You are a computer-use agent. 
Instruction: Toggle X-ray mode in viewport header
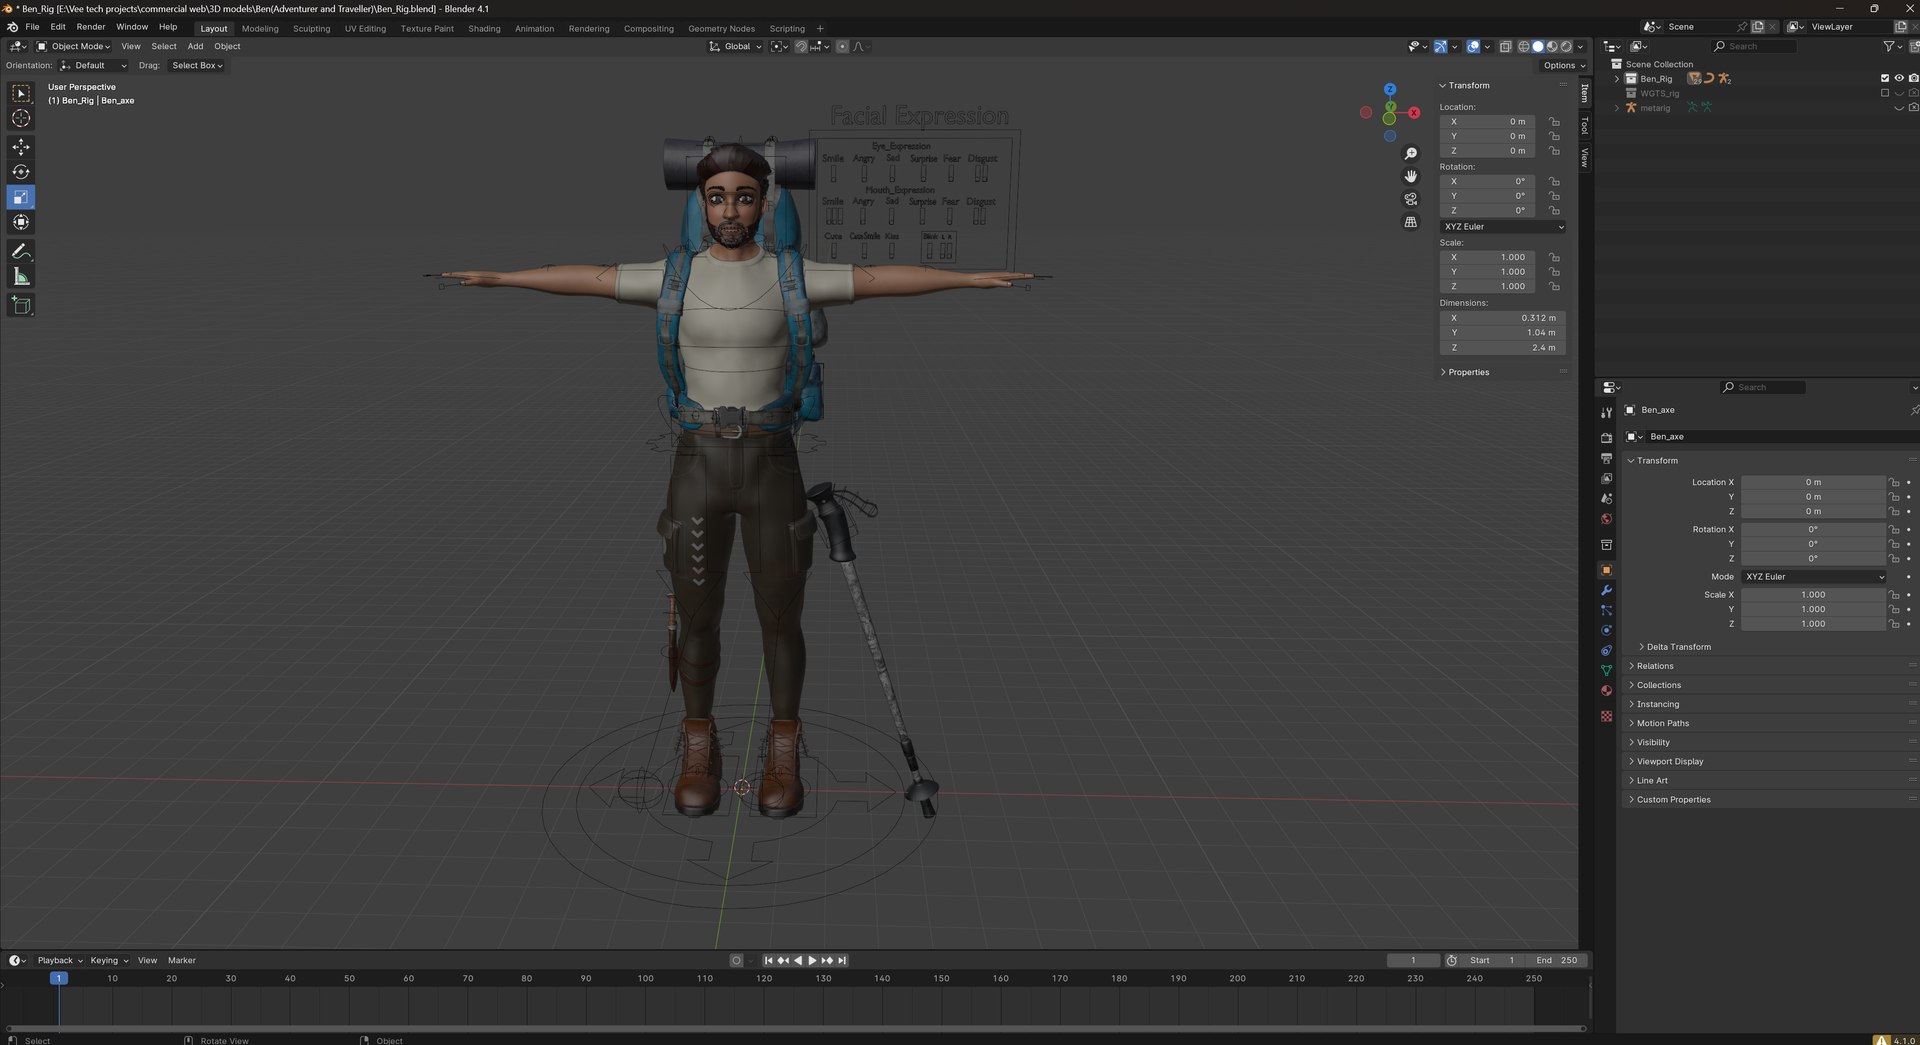pos(1505,46)
